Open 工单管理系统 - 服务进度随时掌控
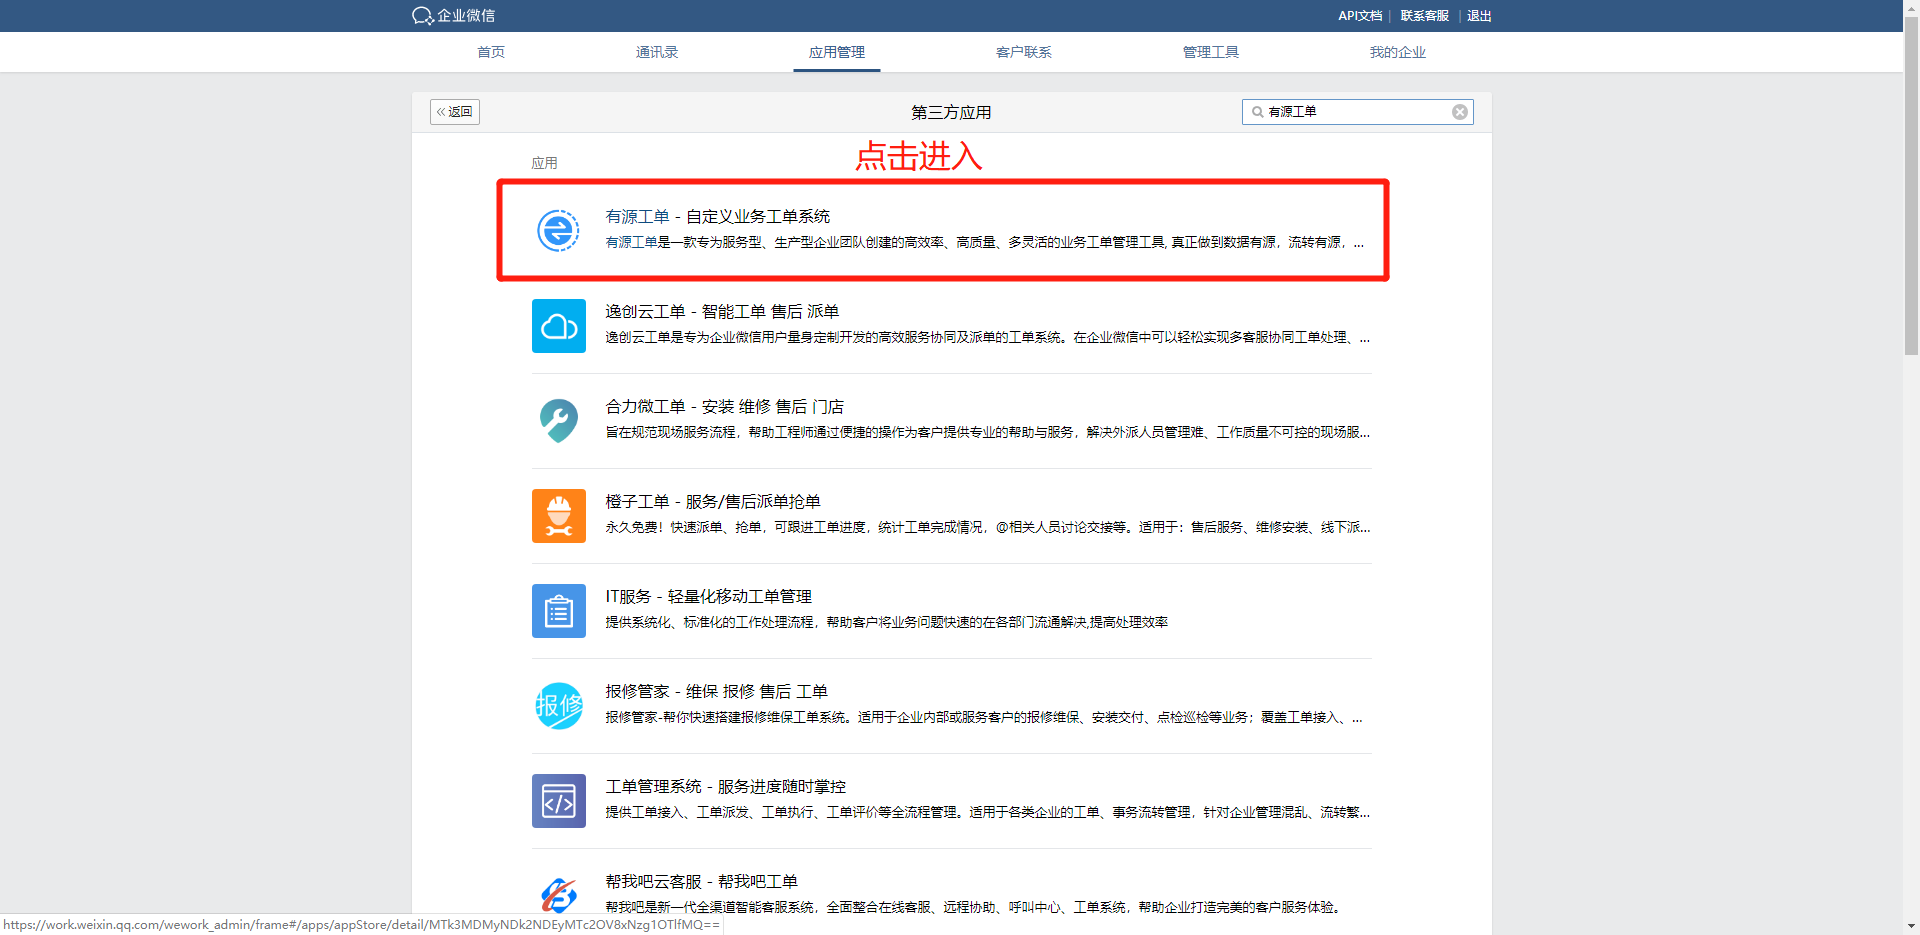Screen dimensions: 1920x935 [725, 786]
